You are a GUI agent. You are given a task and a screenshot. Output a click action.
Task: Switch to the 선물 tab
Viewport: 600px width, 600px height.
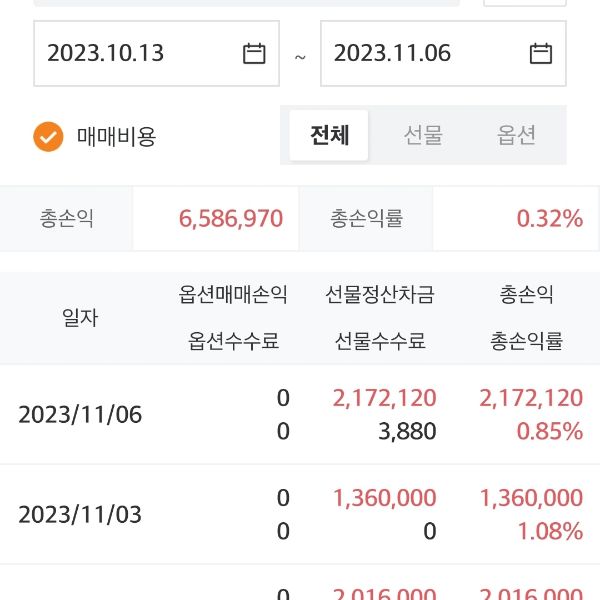pyautogui.click(x=423, y=135)
